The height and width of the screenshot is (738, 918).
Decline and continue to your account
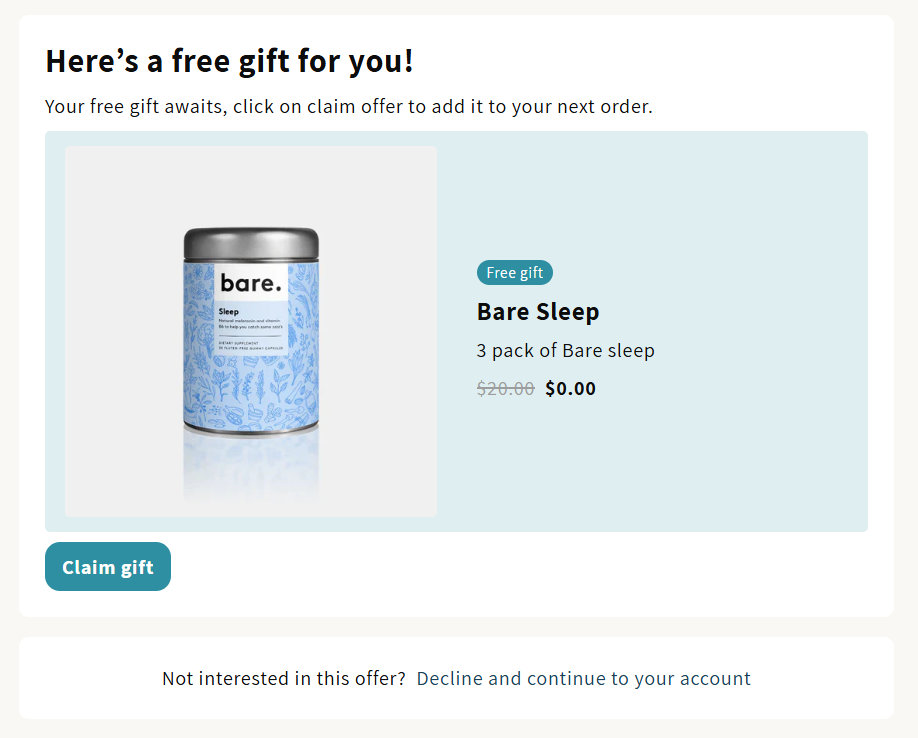[x=583, y=679]
